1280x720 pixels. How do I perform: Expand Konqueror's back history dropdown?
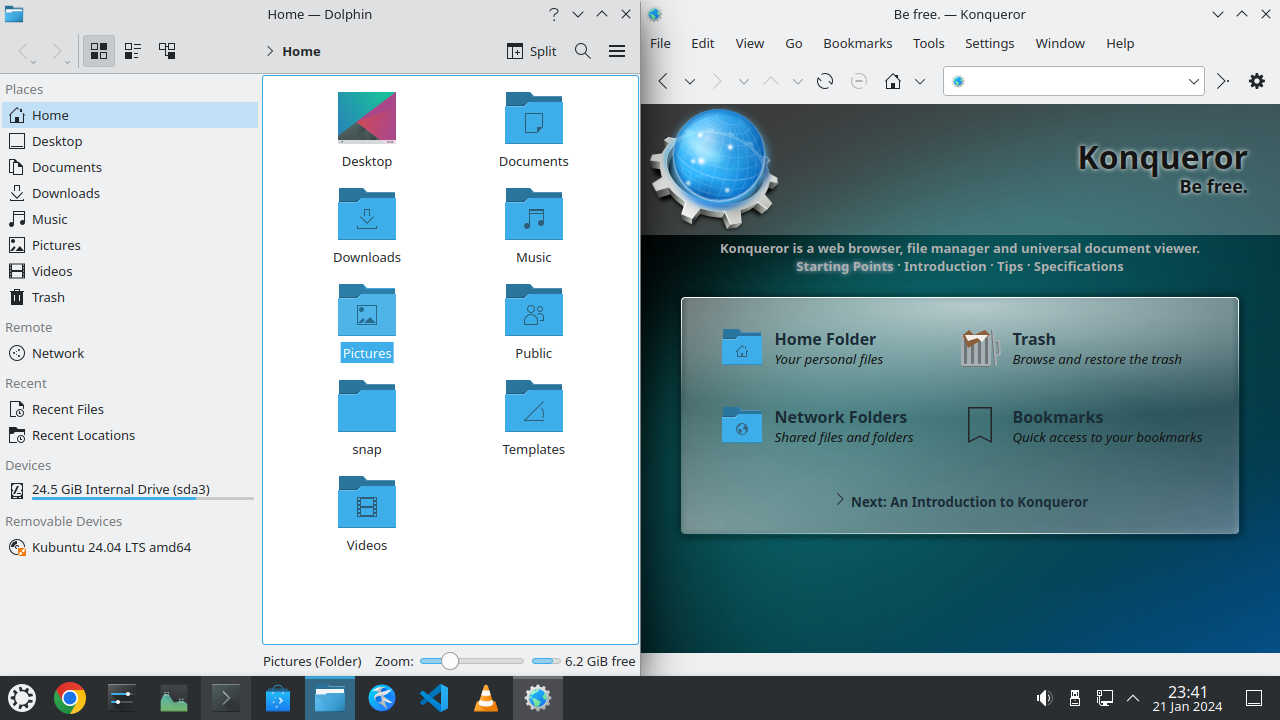pyautogui.click(x=689, y=81)
